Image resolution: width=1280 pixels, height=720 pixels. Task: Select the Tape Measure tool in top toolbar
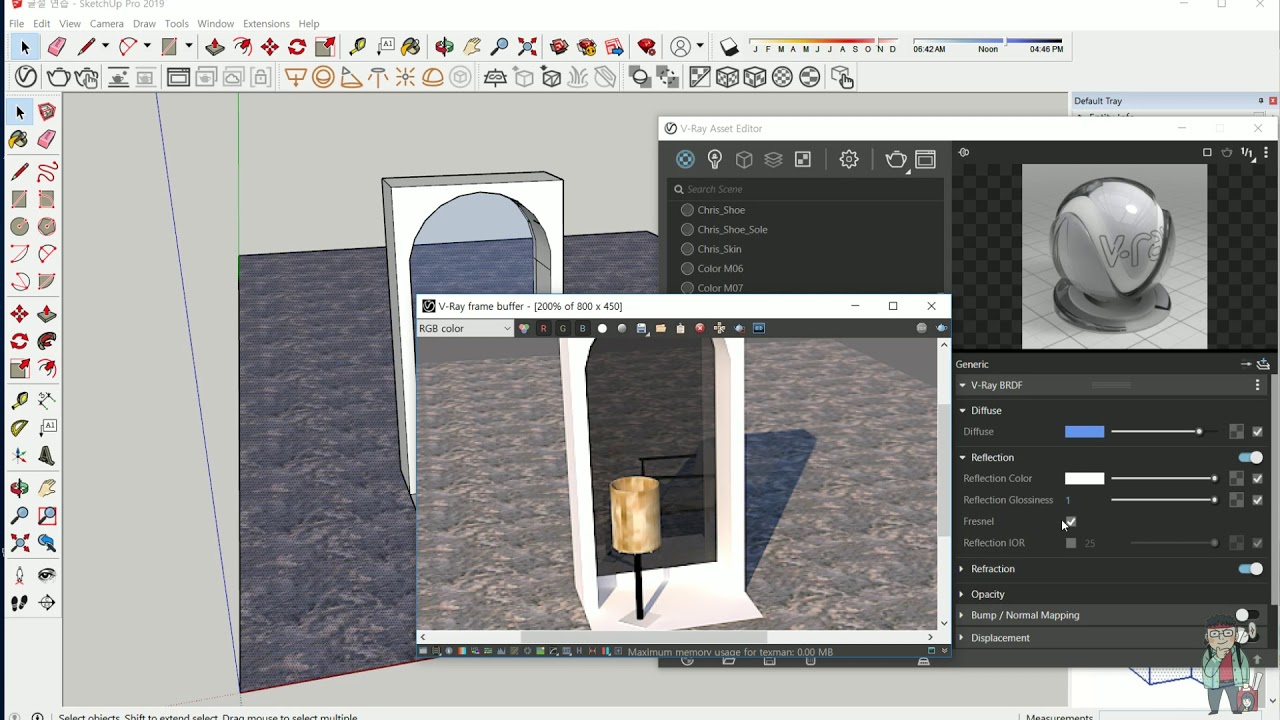click(357, 47)
